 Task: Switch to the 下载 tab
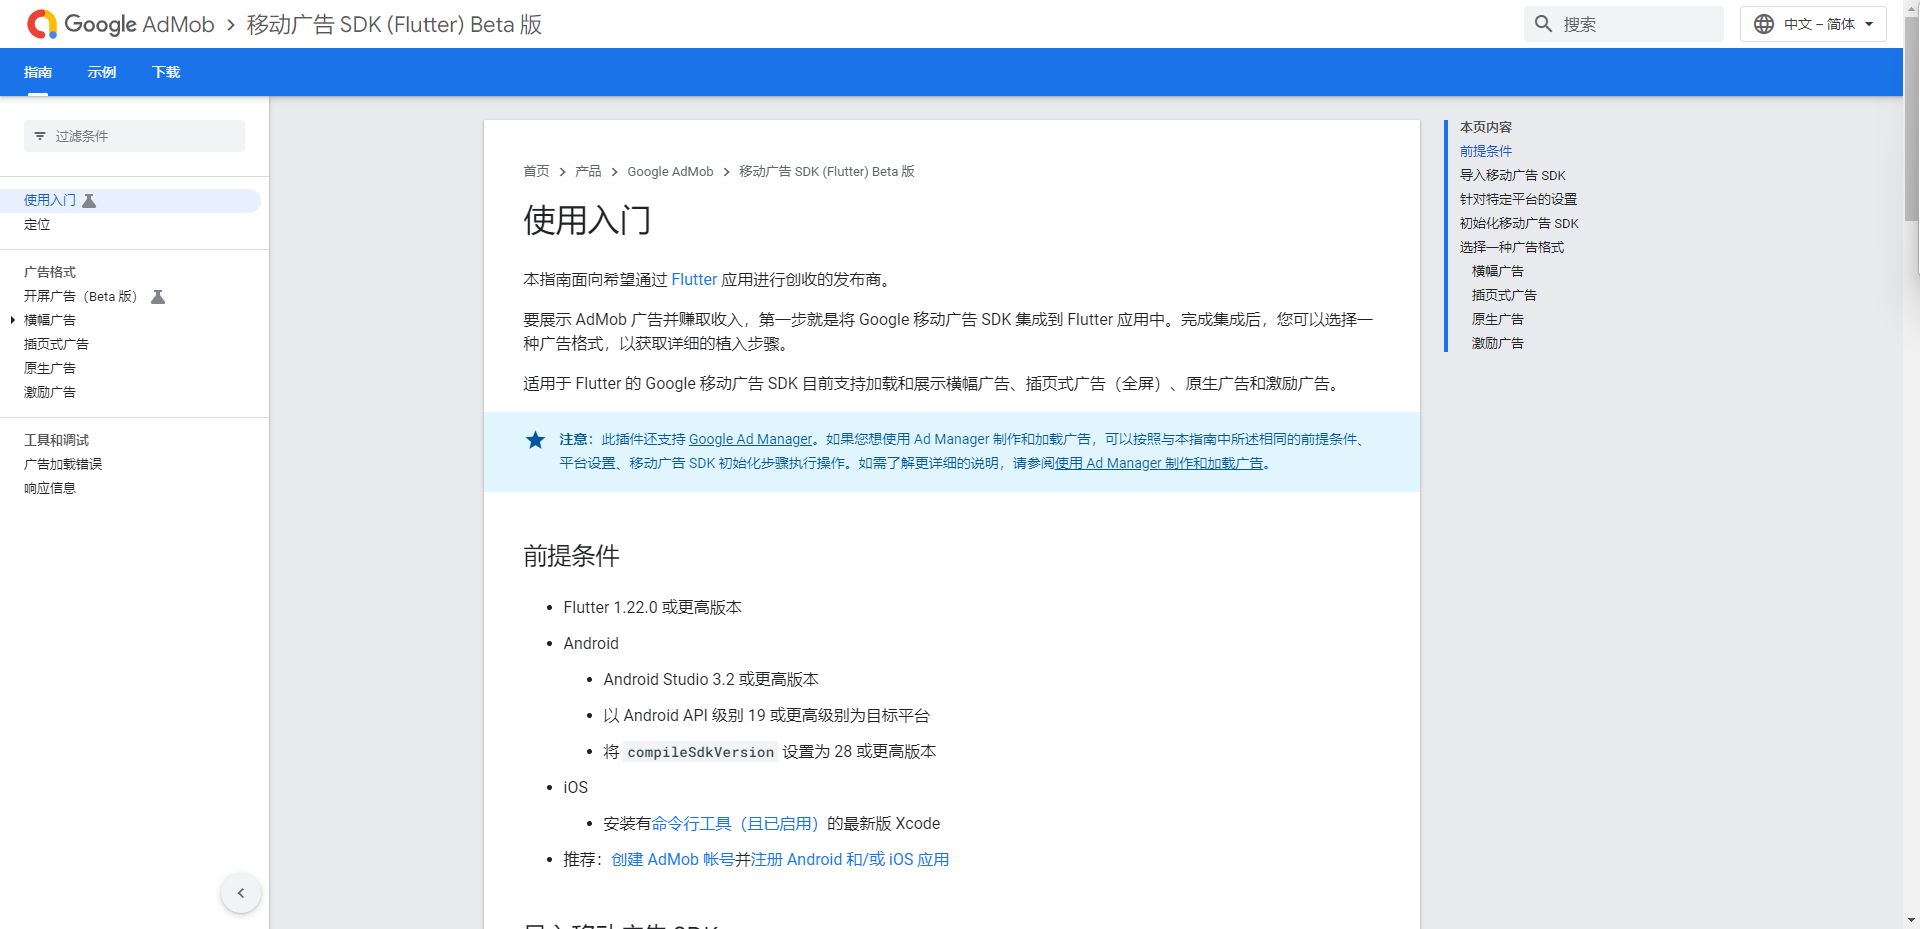click(166, 72)
